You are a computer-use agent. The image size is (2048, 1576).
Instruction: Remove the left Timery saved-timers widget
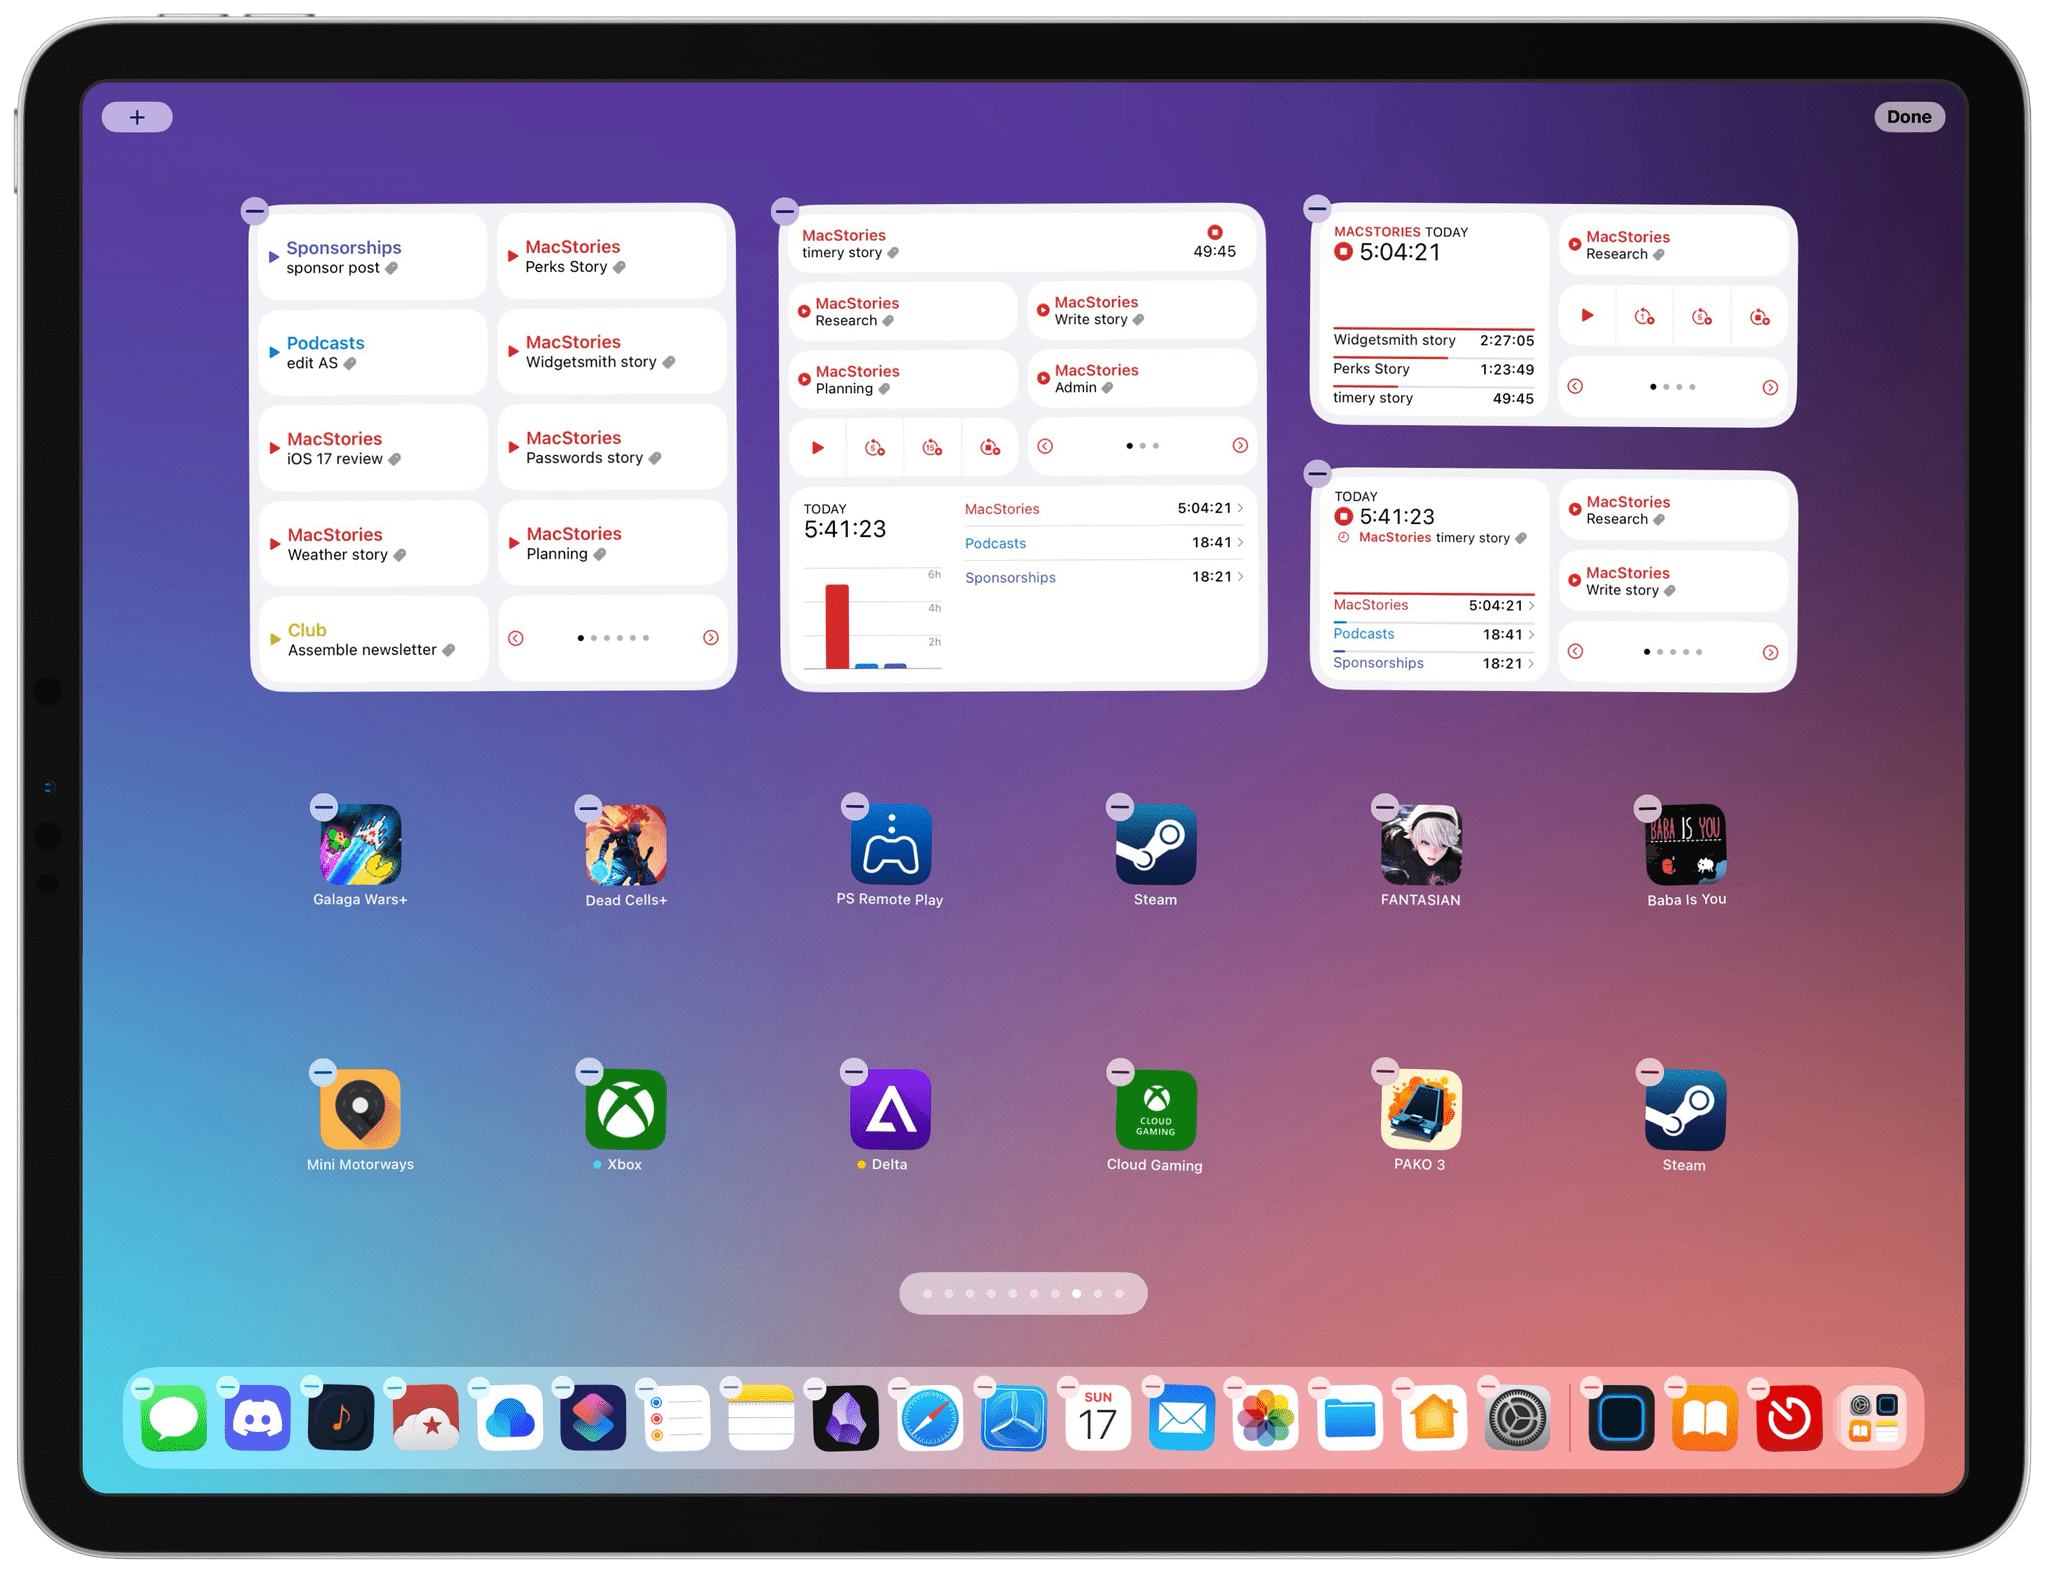pos(255,211)
